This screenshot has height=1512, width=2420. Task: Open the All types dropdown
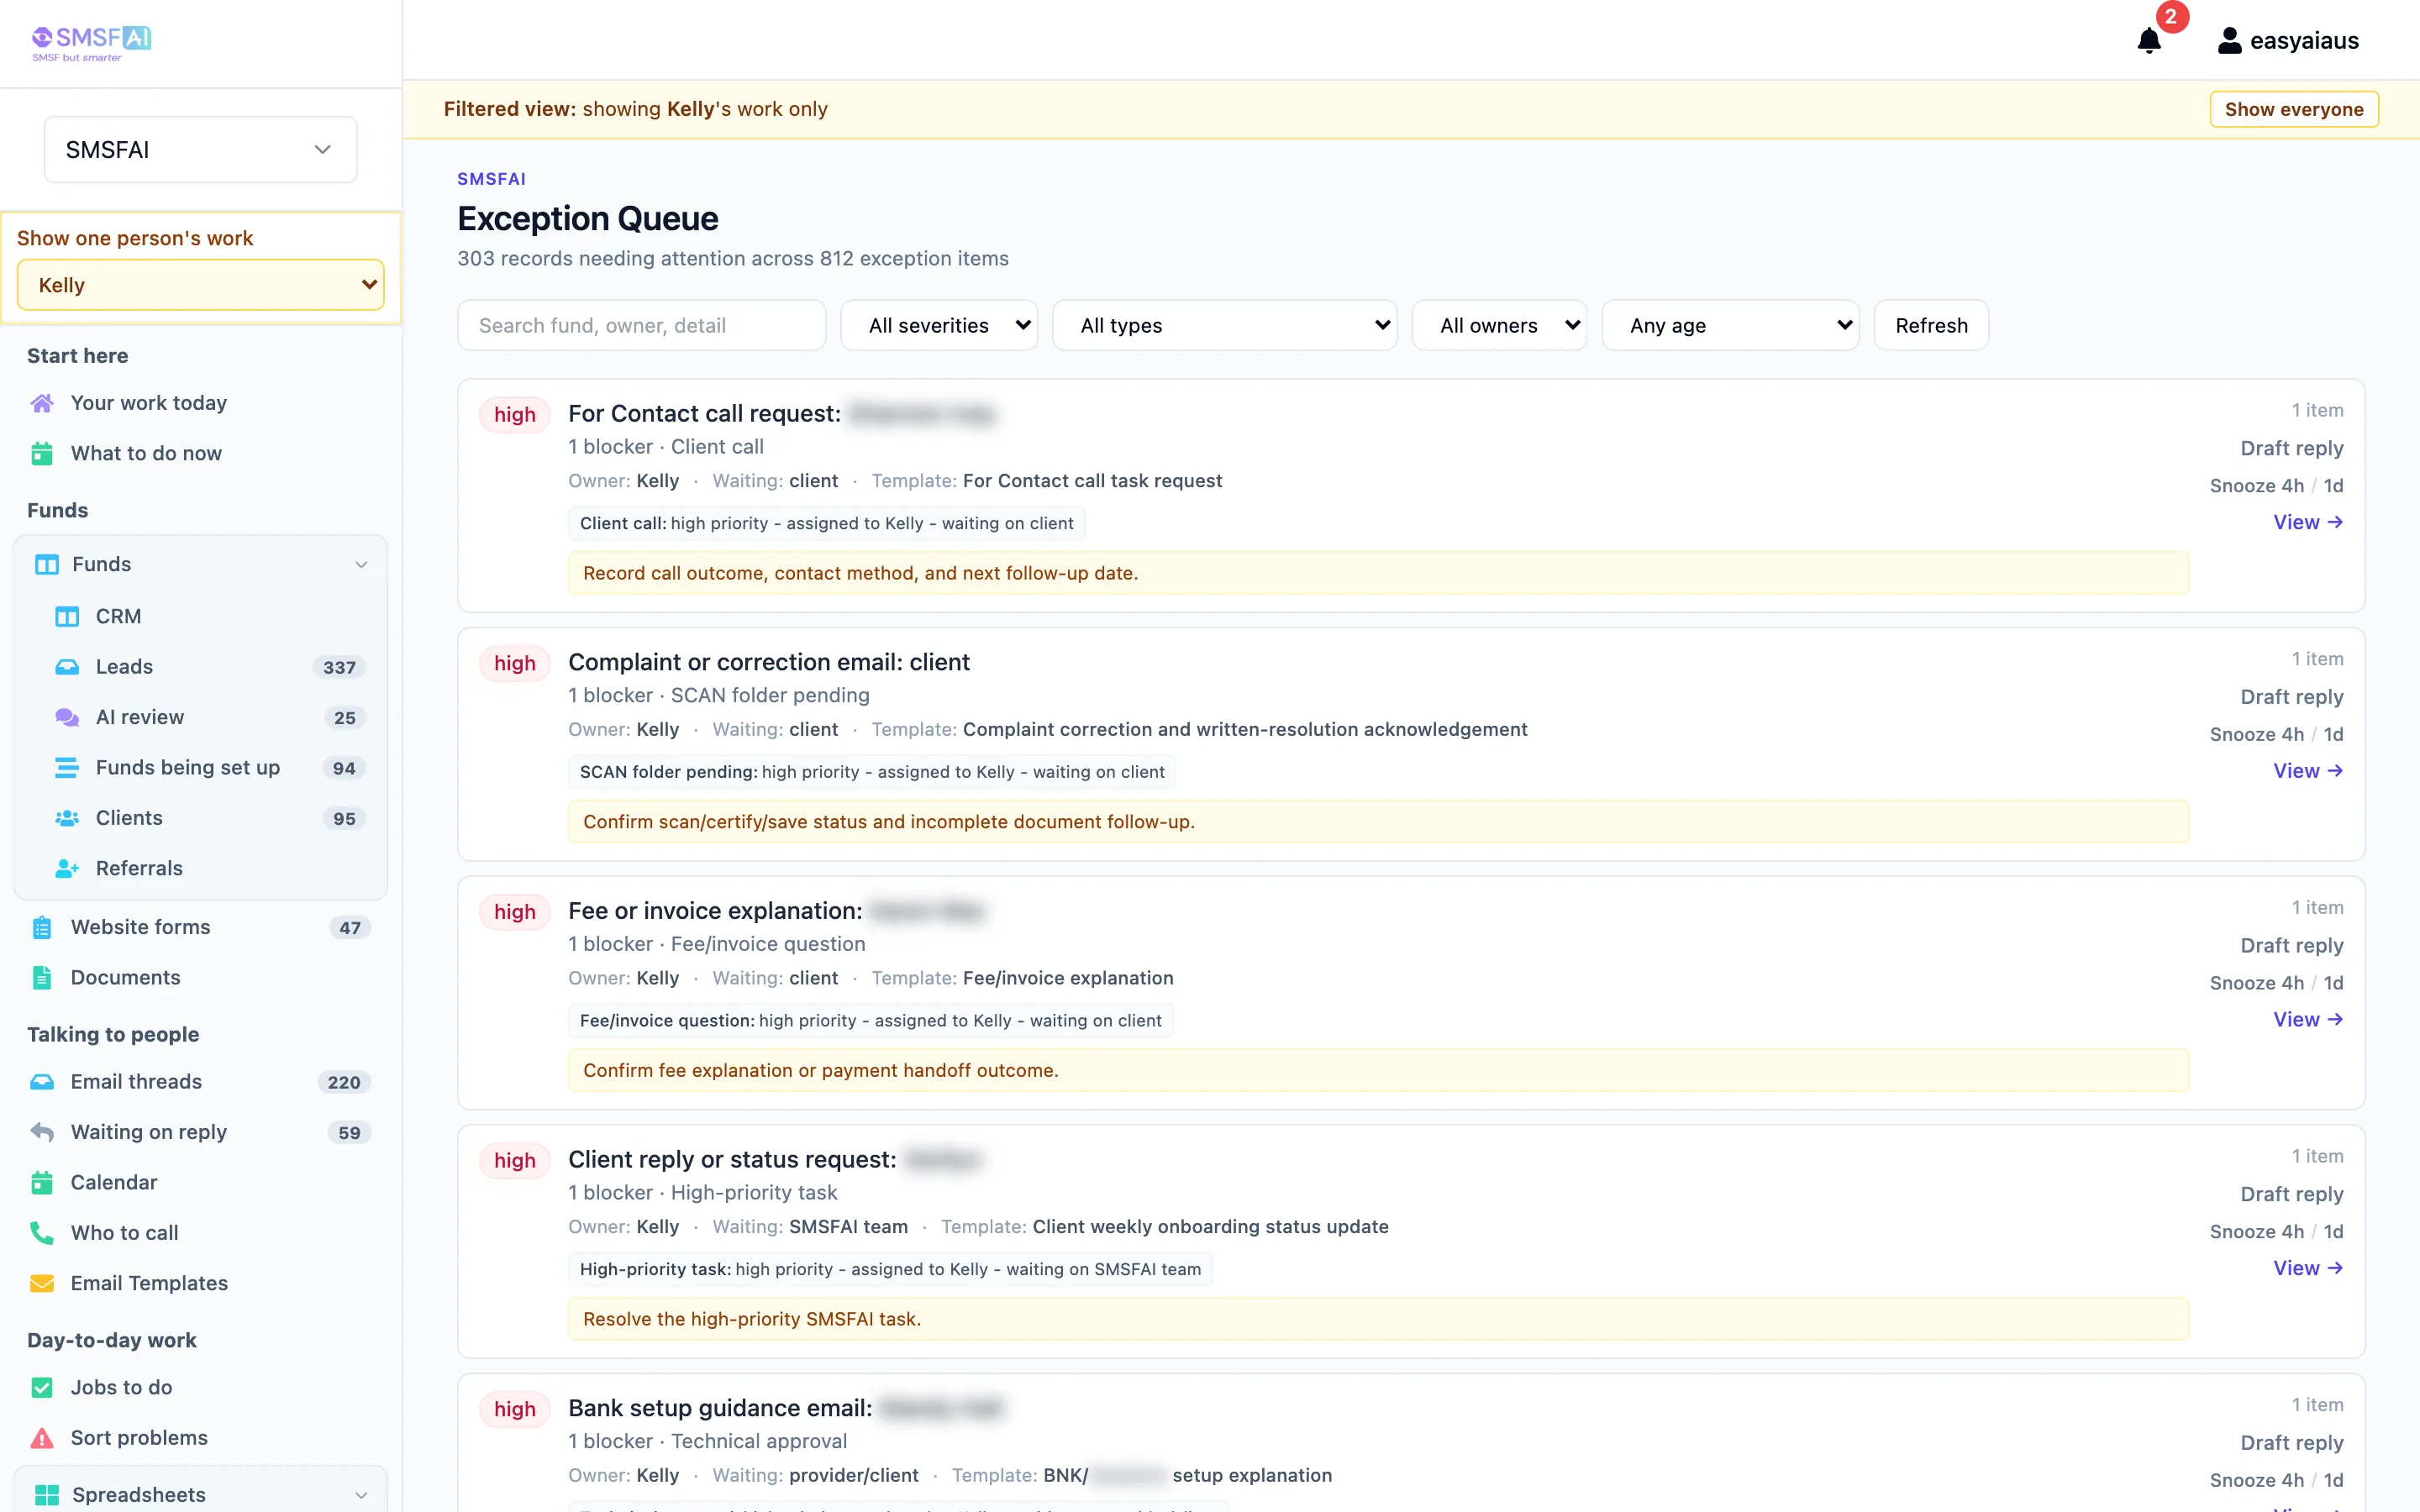(1224, 326)
